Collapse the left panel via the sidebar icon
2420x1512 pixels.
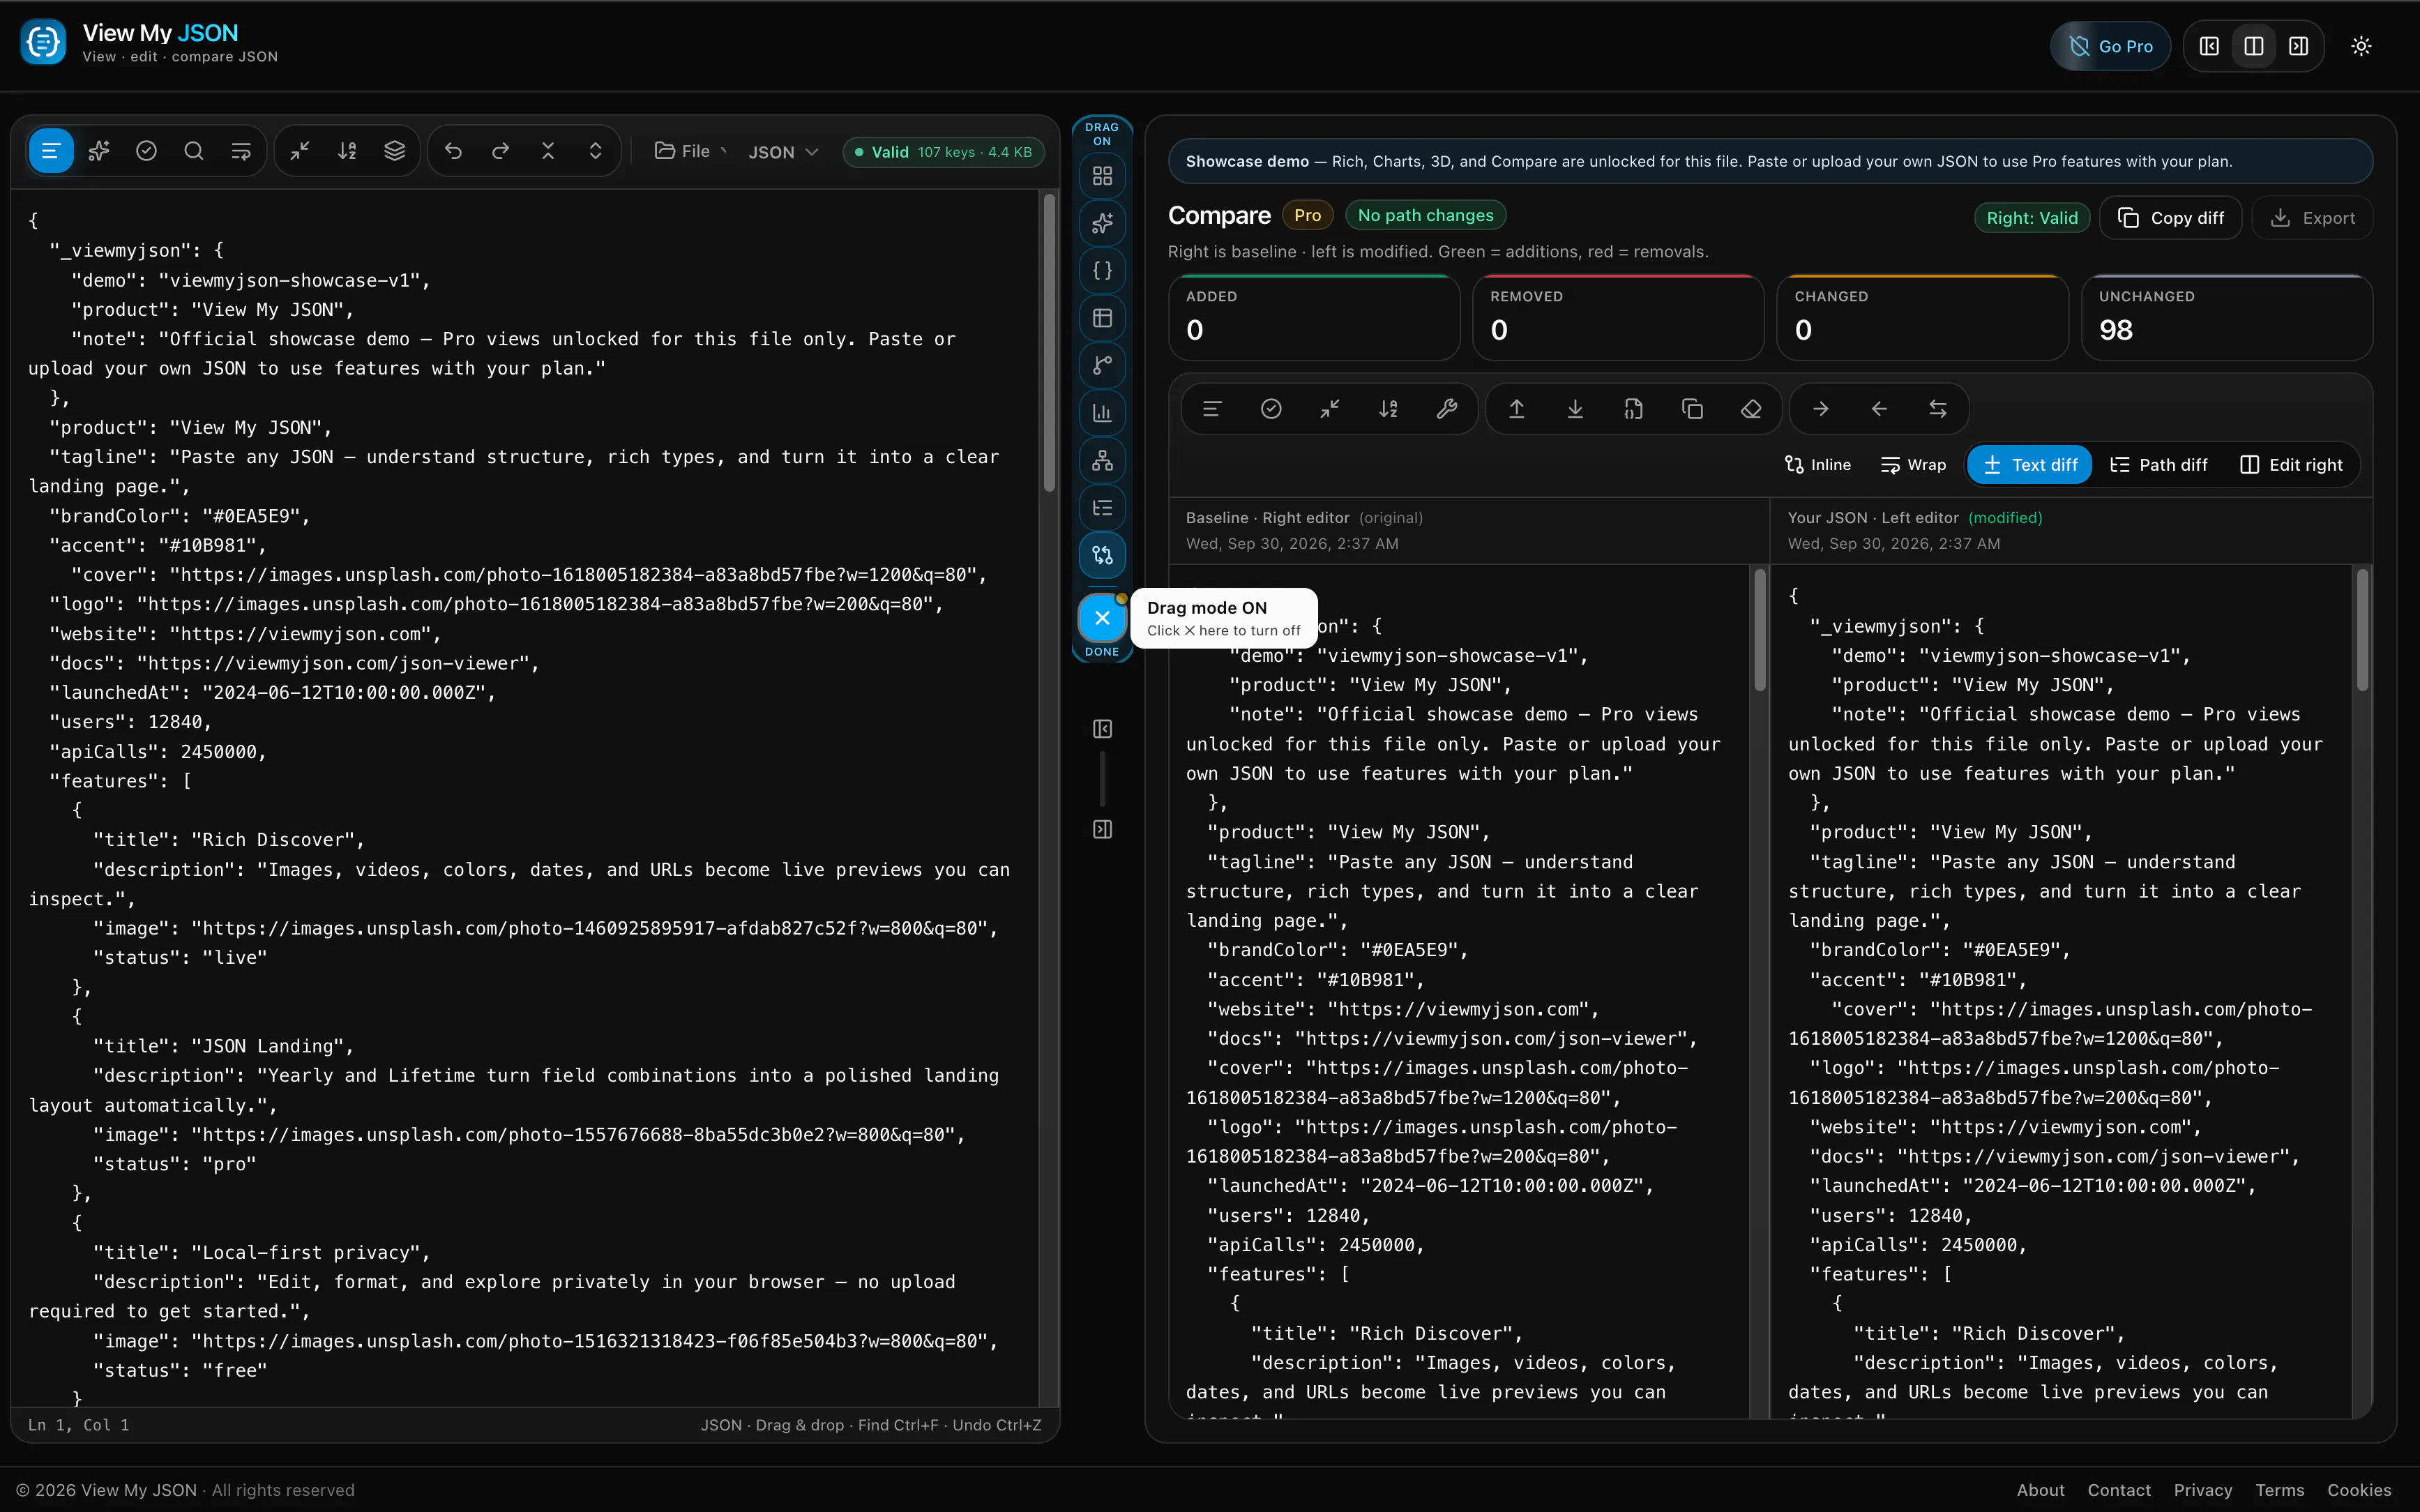[x=1102, y=729]
